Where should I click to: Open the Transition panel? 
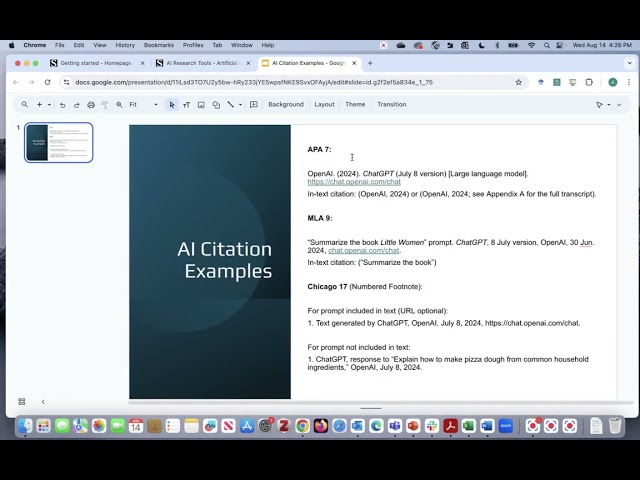click(x=391, y=104)
